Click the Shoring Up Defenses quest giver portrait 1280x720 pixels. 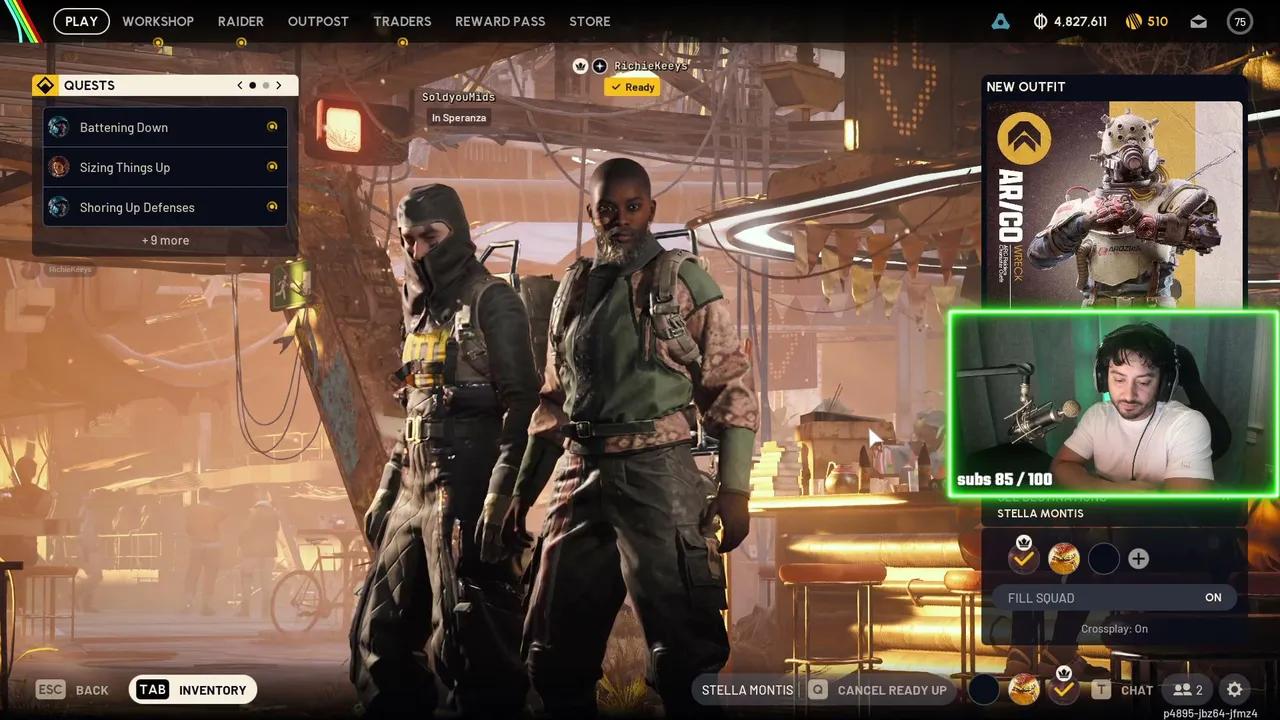(59, 207)
